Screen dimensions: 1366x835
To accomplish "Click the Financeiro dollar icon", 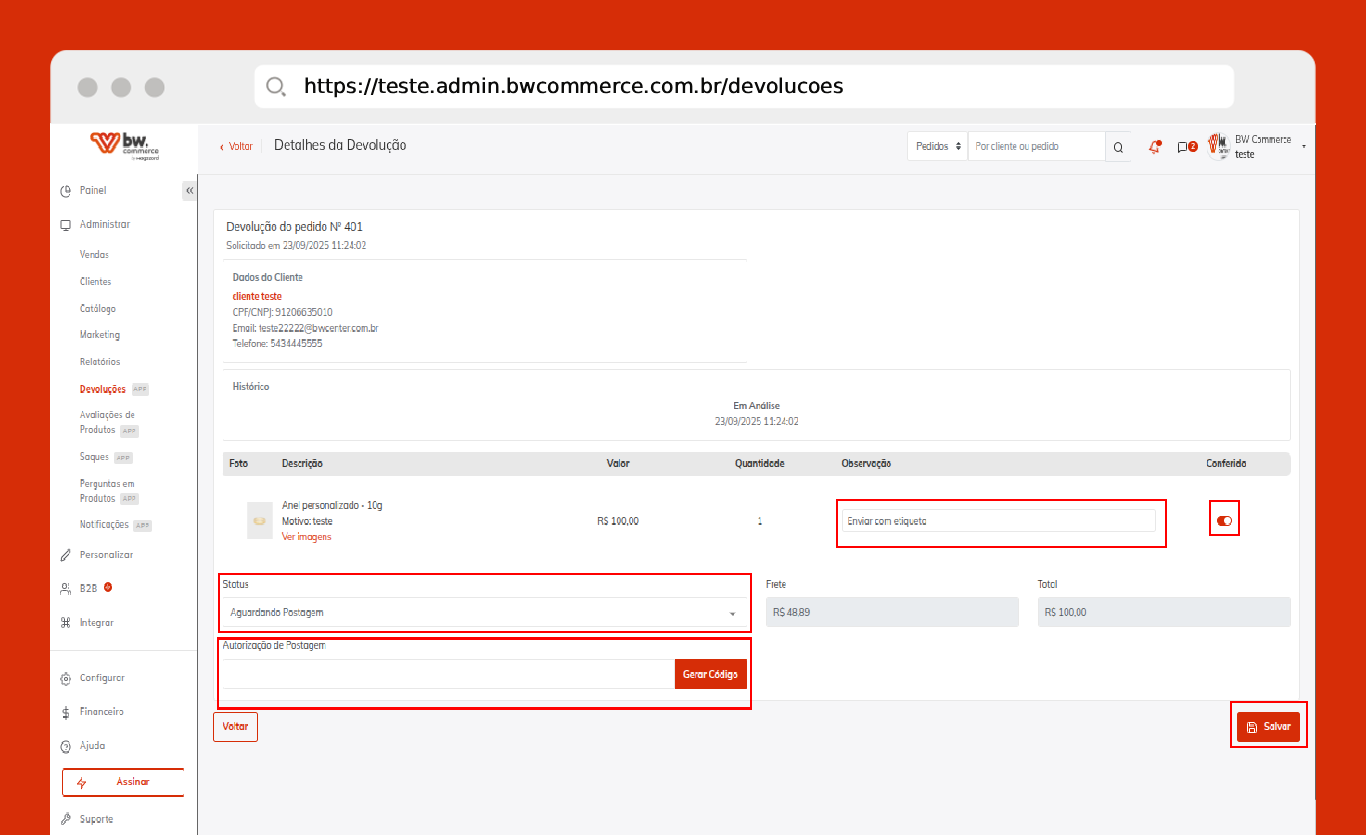I will [65, 712].
